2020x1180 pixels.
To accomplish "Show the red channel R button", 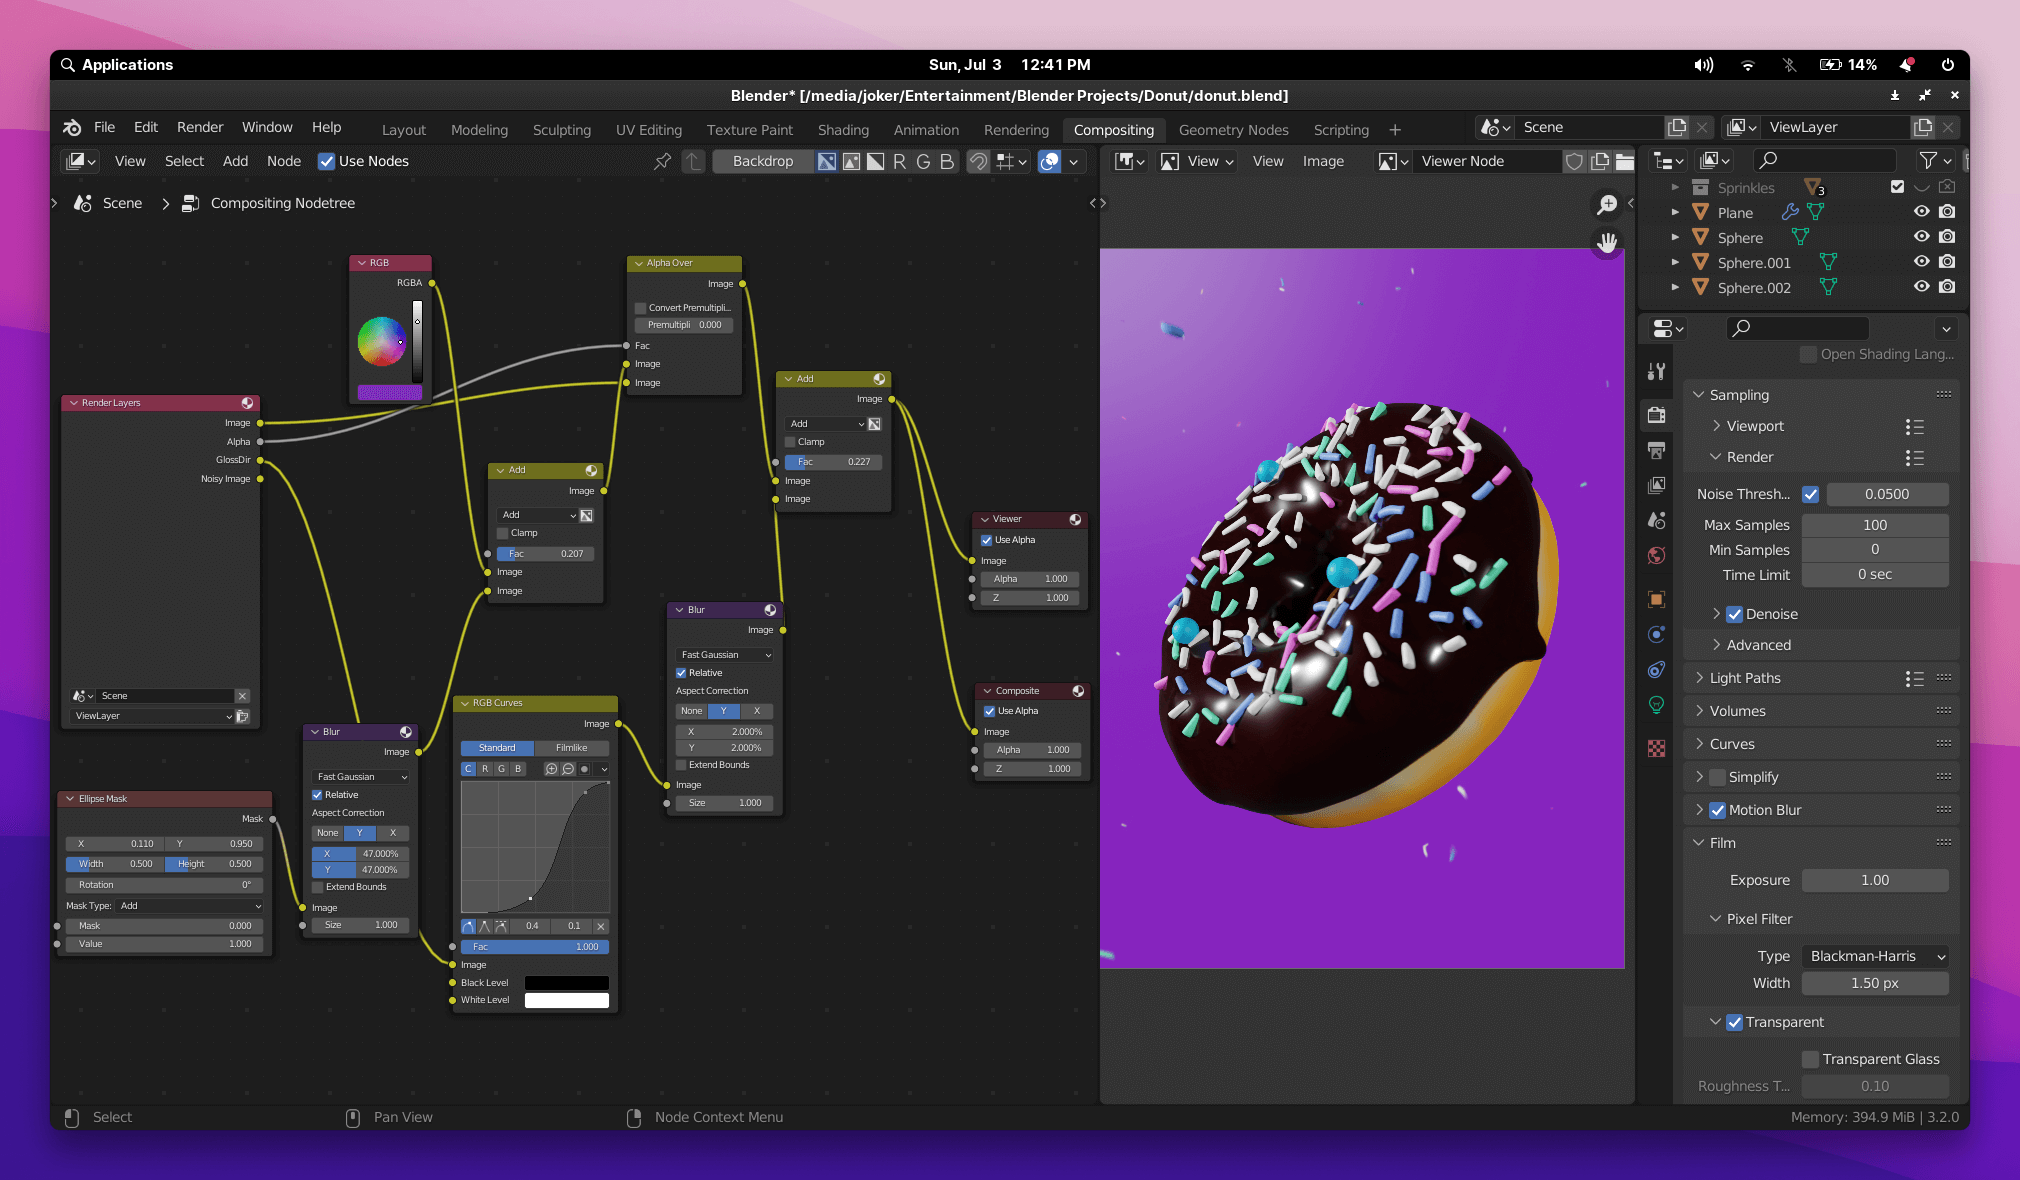I will pyautogui.click(x=899, y=161).
